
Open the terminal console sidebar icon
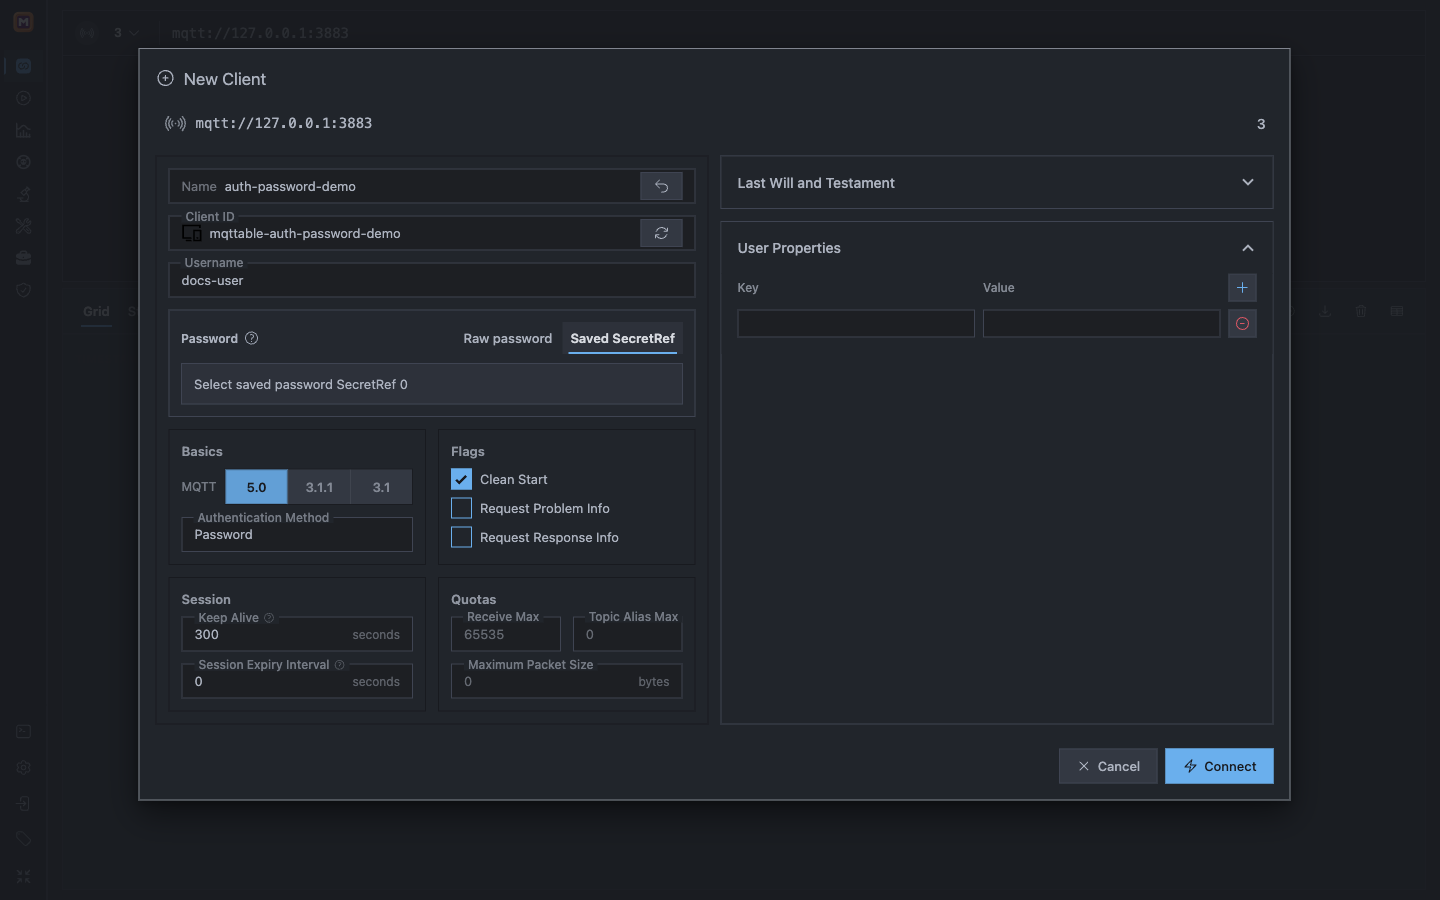click(x=23, y=732)
